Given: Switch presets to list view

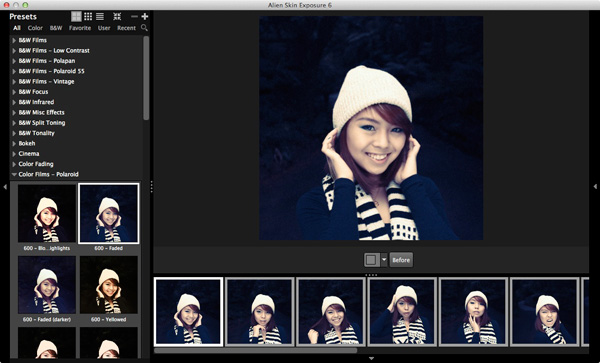Looking at the screenshot, I should (x=100, y=16).
